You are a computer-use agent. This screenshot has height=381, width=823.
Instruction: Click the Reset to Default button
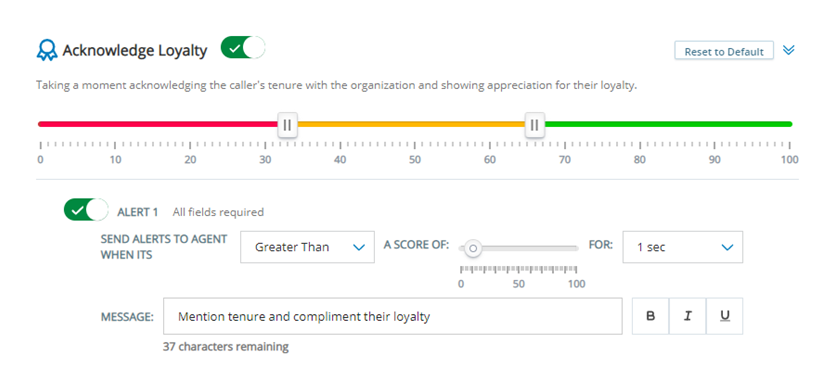point(724,51)
